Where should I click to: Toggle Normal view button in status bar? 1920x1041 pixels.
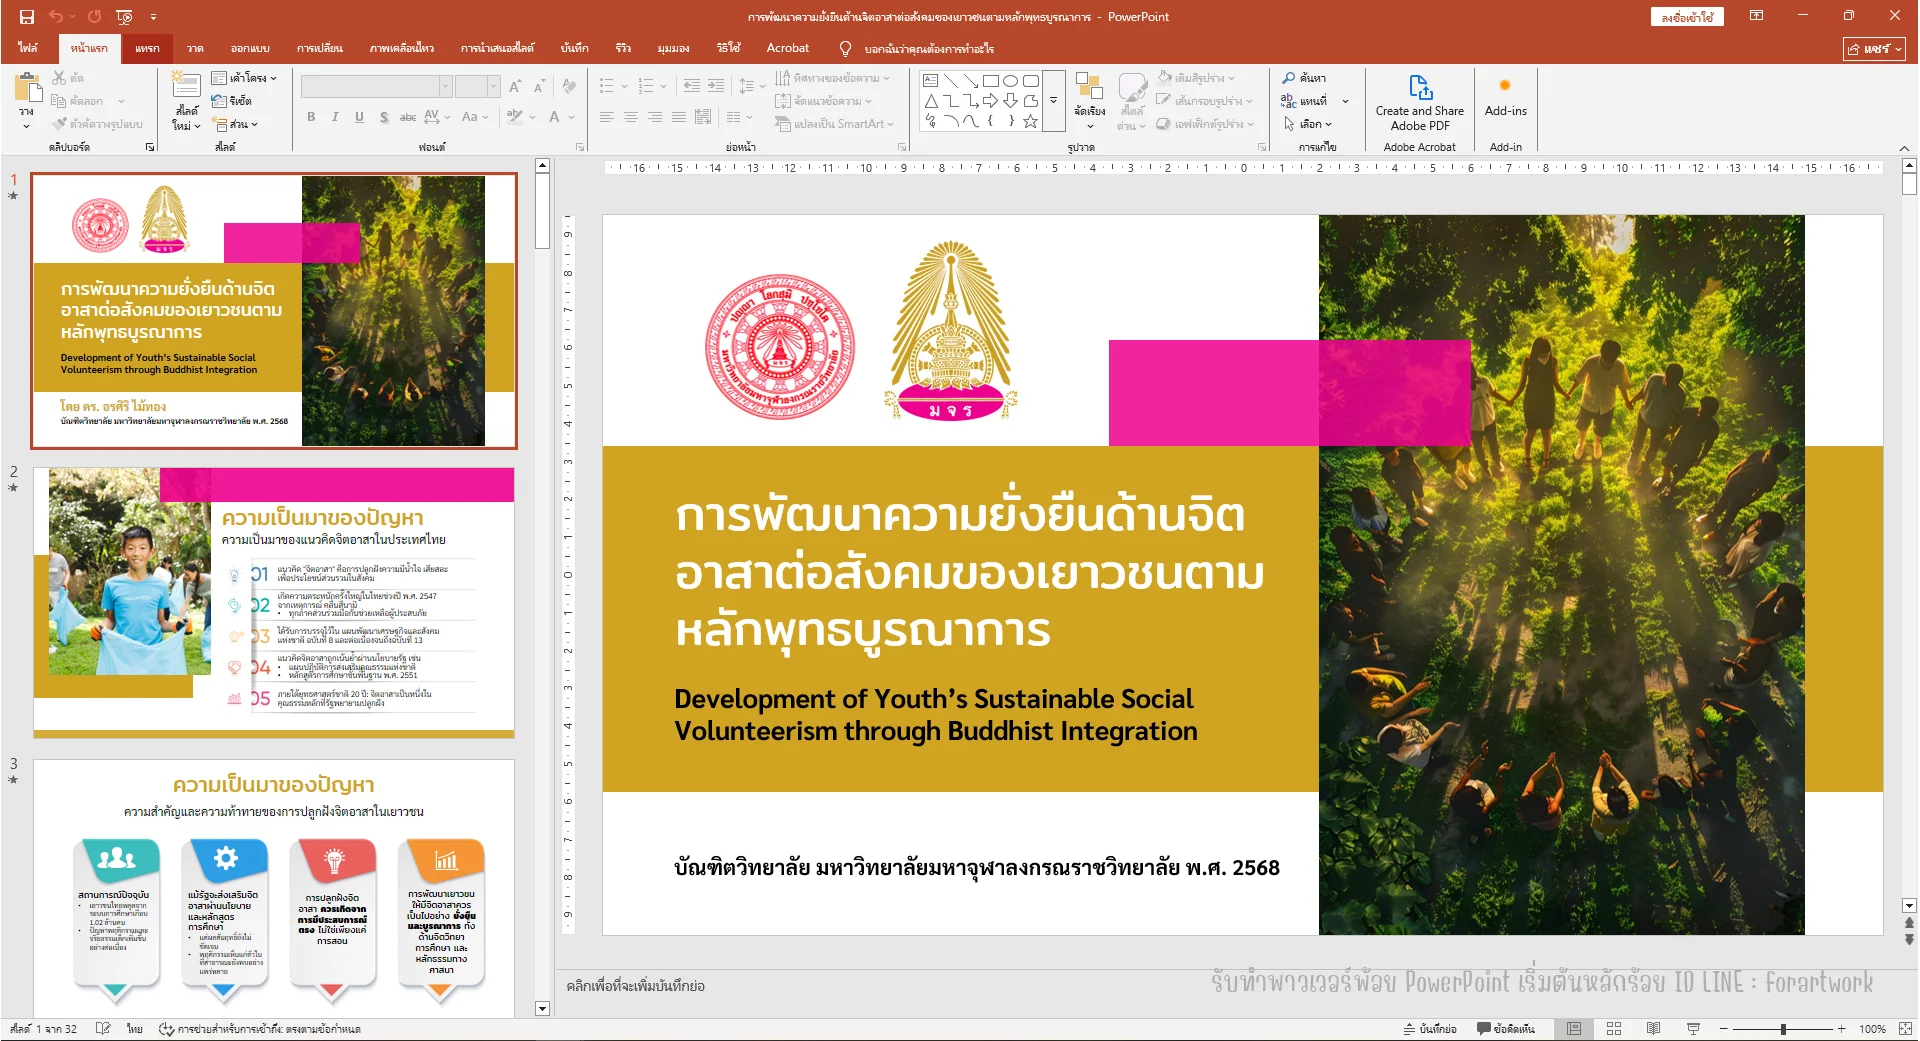[1574, 1029]
